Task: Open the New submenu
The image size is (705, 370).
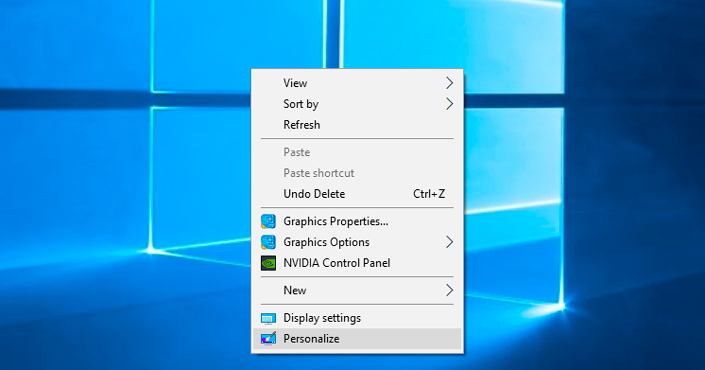Action: click(357, 290)
